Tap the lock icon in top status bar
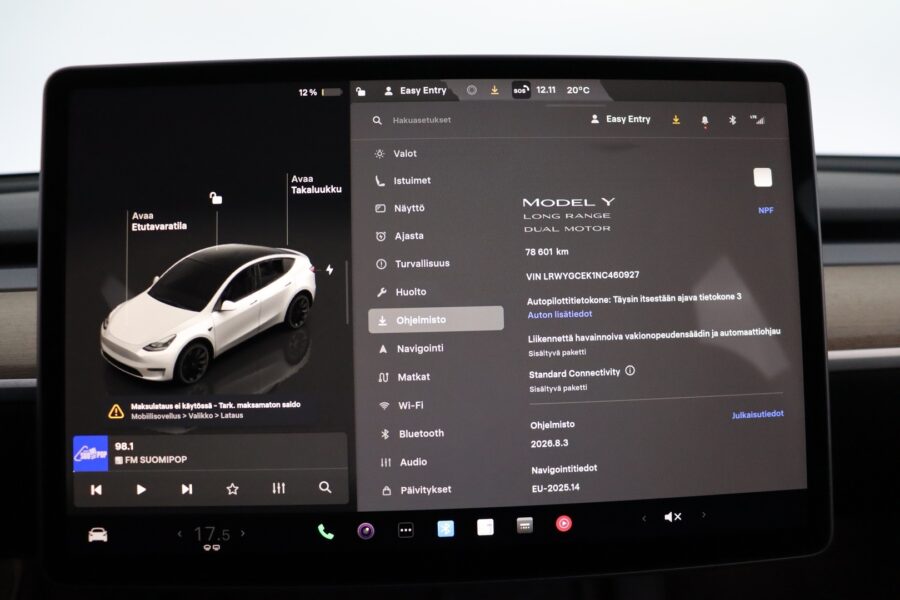Image resolution: width=900 pixels, height=600 pixels. [361, 91]
